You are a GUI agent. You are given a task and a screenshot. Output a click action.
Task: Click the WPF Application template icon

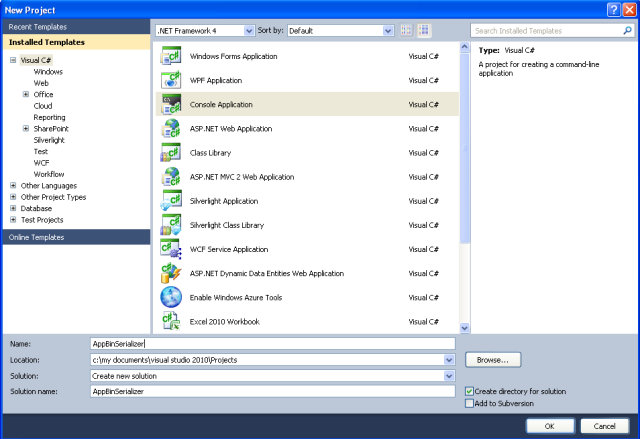[170, 80]
